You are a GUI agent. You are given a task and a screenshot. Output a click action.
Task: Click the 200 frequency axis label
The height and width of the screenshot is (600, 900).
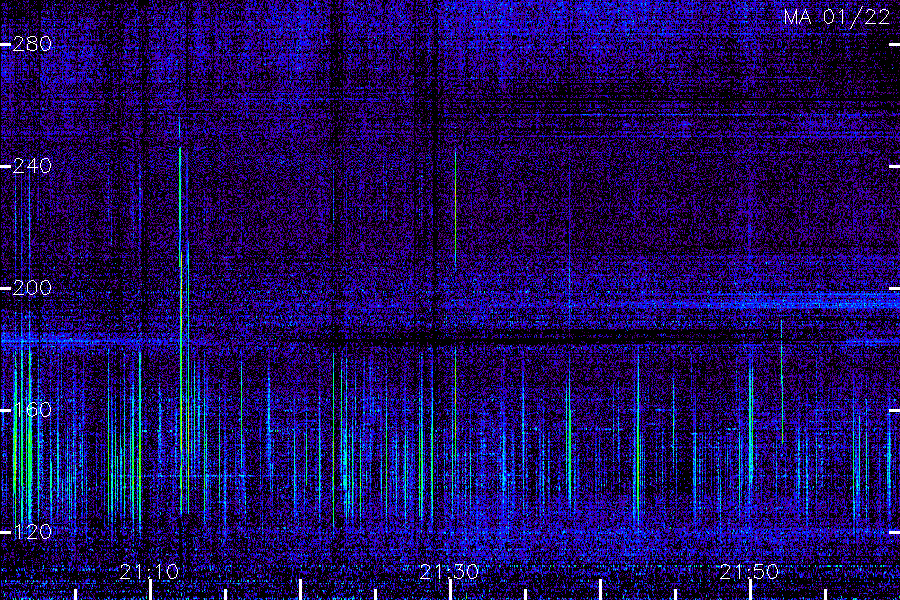click(32, 288)
